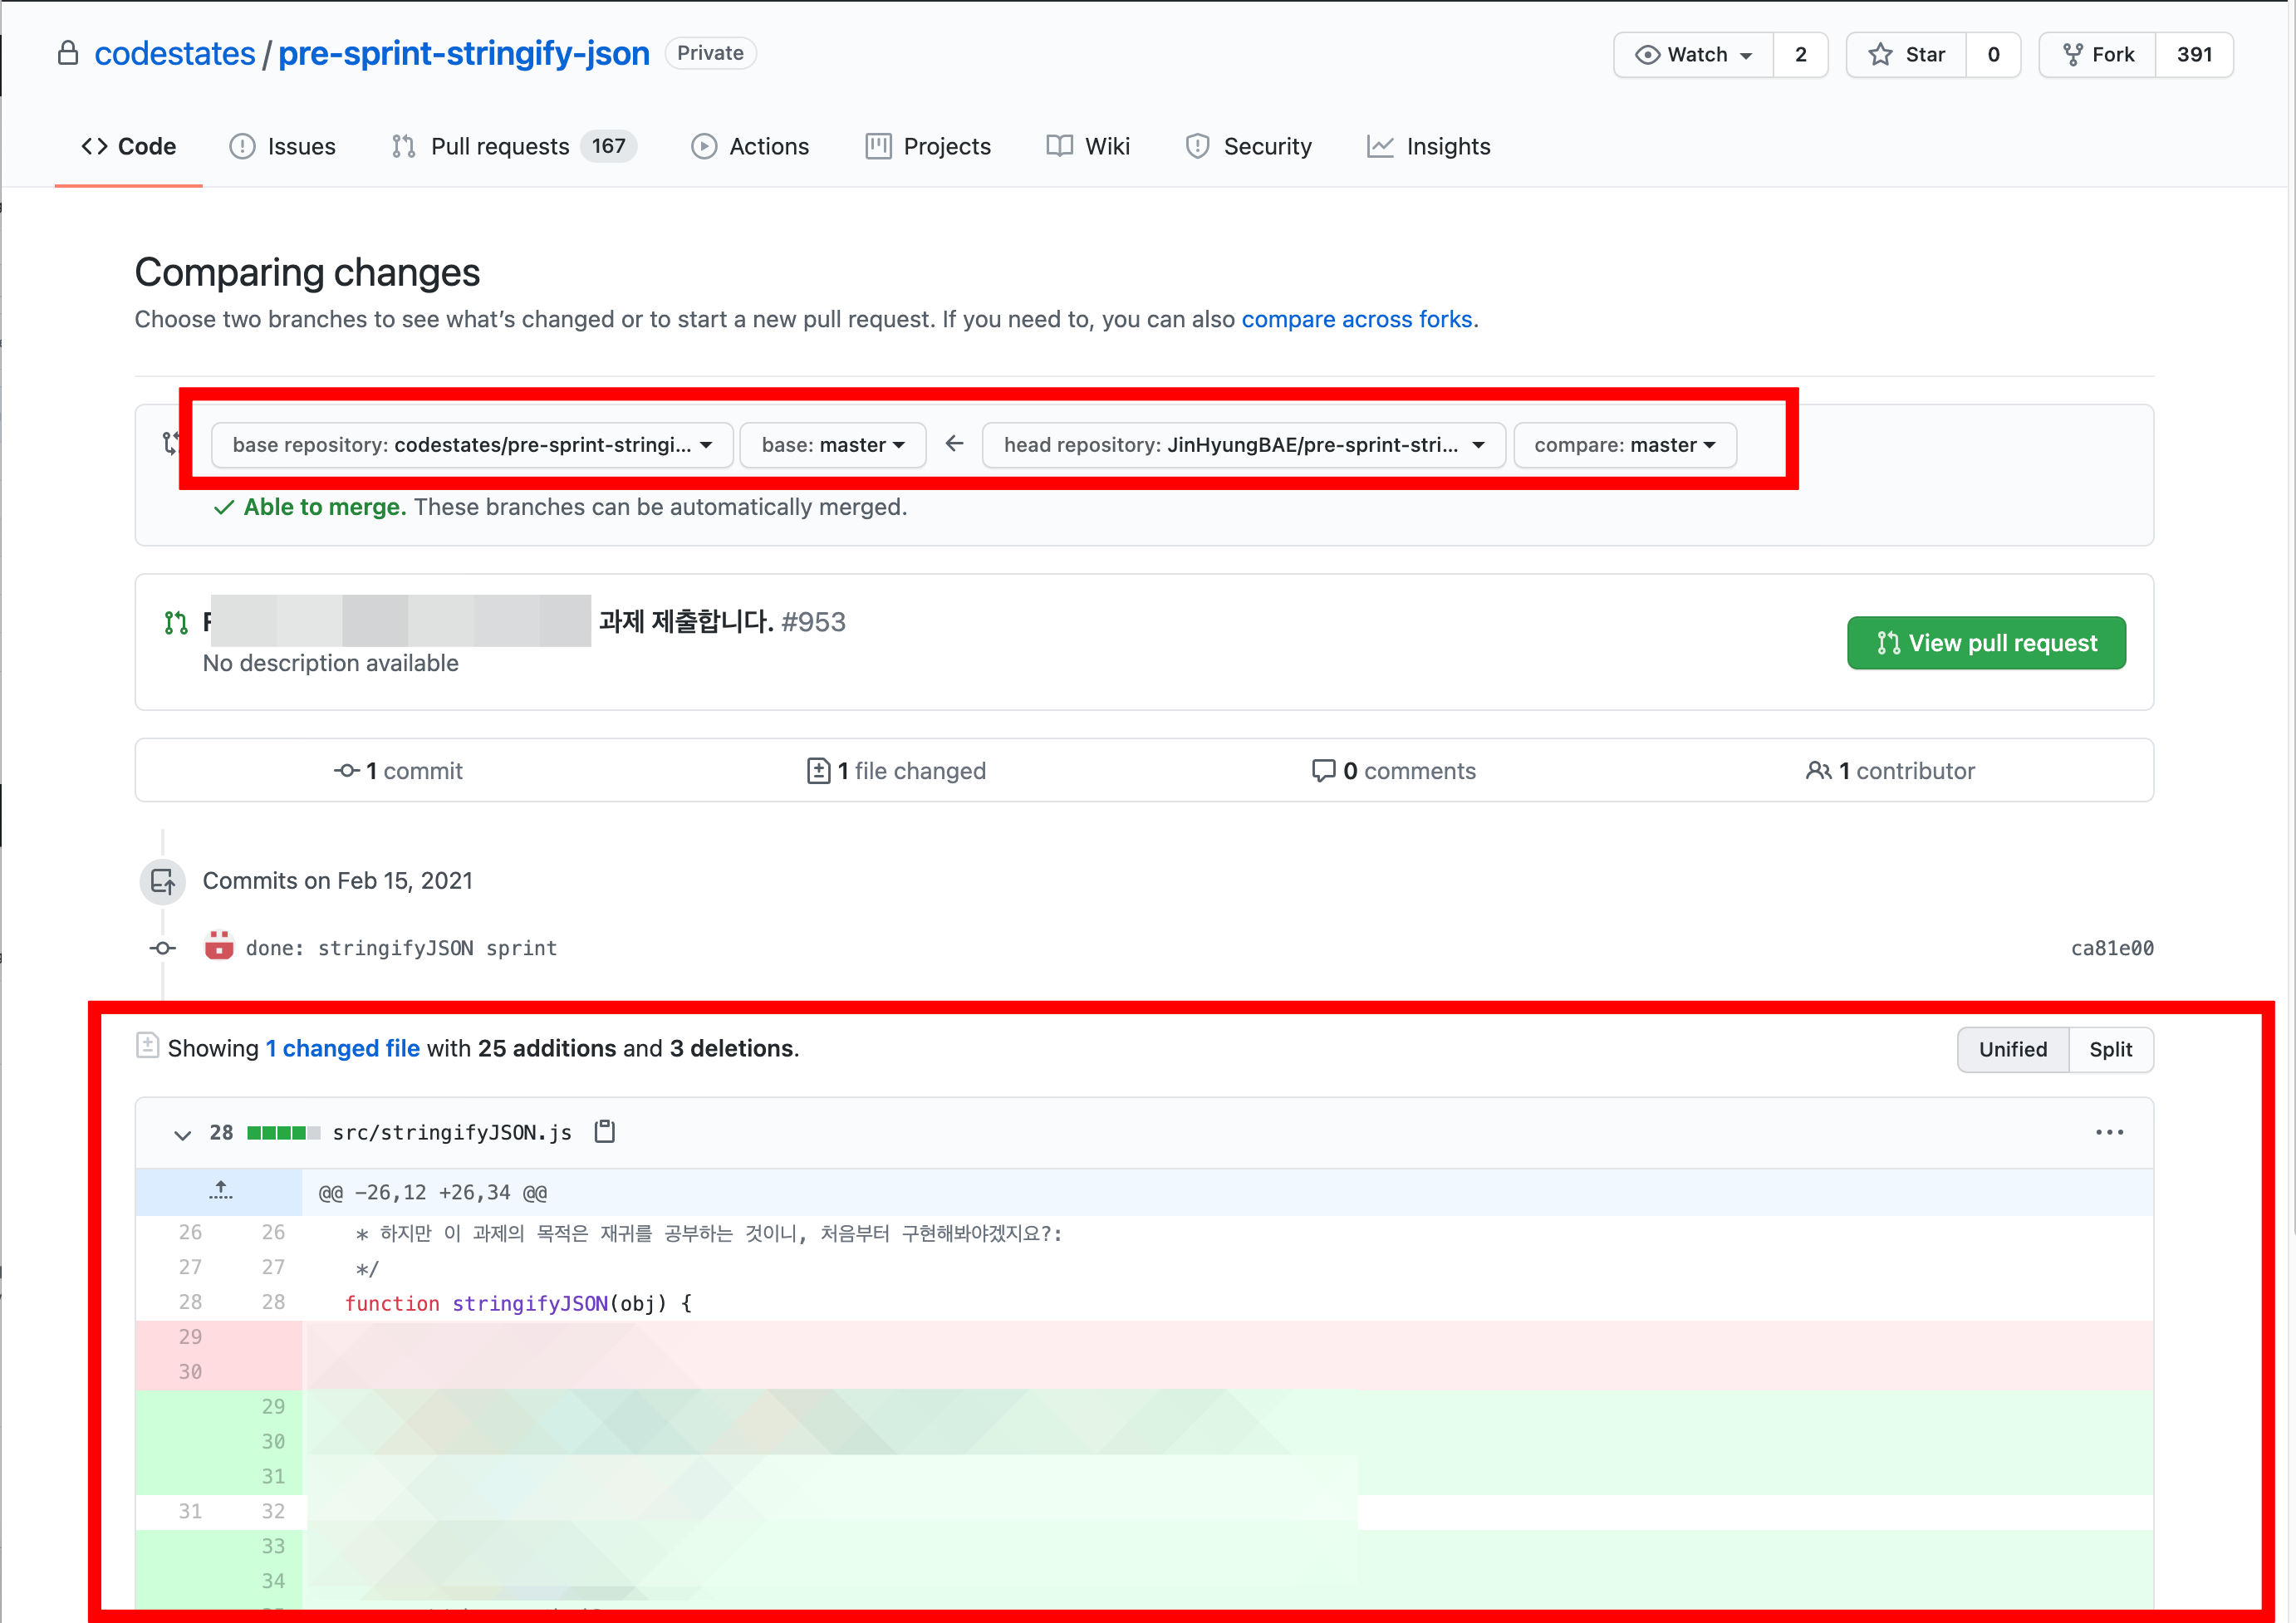Click the Fork button
Viewport: 2296px width, 1623px height.
(2098, 55)
